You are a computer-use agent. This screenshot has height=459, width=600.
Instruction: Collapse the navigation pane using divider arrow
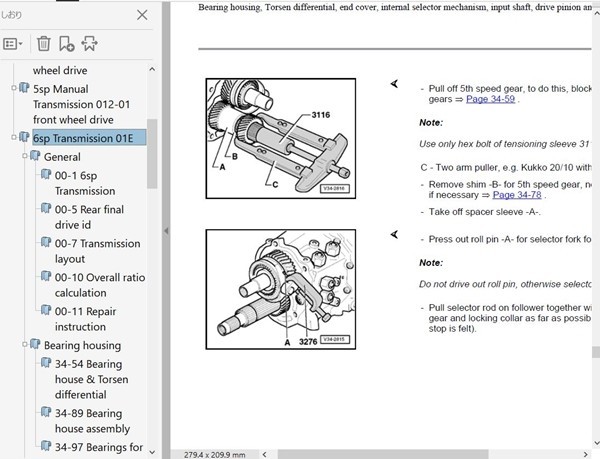[x=166, y=231]
